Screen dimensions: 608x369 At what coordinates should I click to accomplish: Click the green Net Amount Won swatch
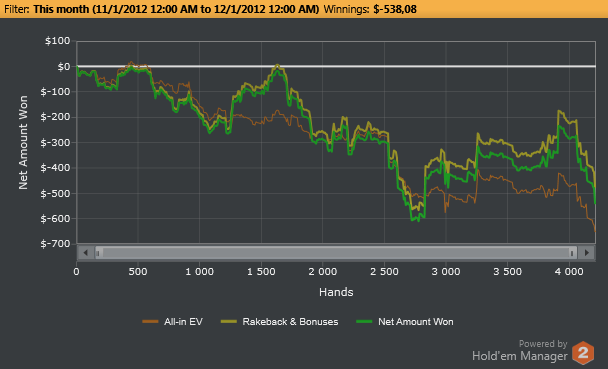coord(364,322)
